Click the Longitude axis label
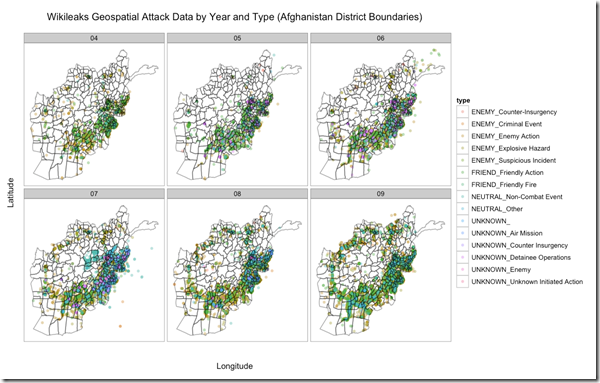 coord(235,366)
